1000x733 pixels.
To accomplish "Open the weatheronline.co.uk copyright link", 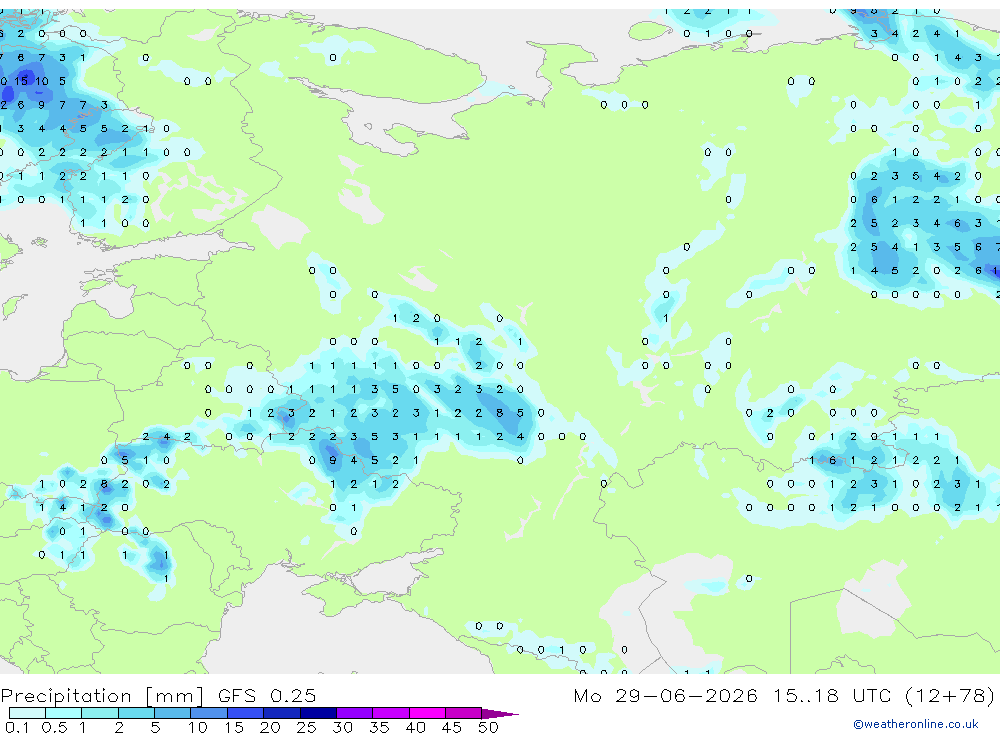I will (916, 724).
